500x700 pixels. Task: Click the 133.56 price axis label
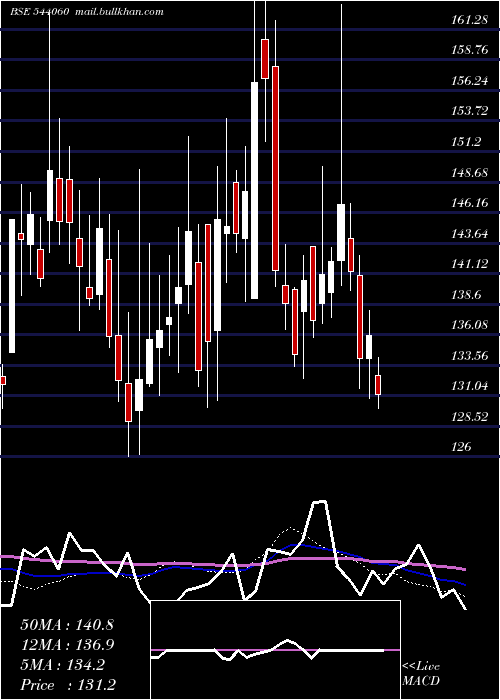pyautogui.click(x=469, y=356)
